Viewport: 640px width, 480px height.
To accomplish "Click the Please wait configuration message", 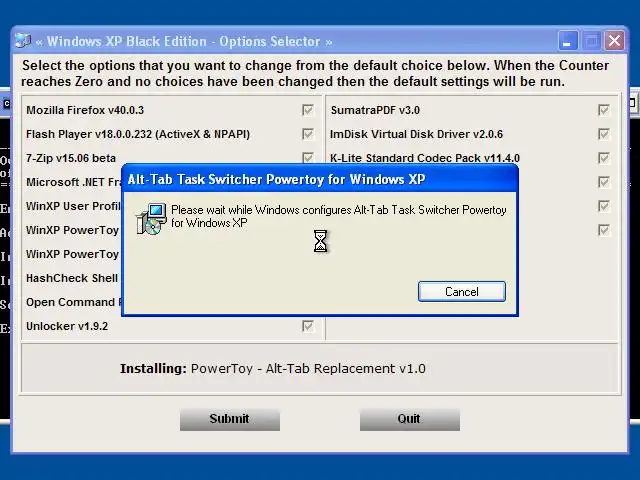I will (x=339, y=216).
